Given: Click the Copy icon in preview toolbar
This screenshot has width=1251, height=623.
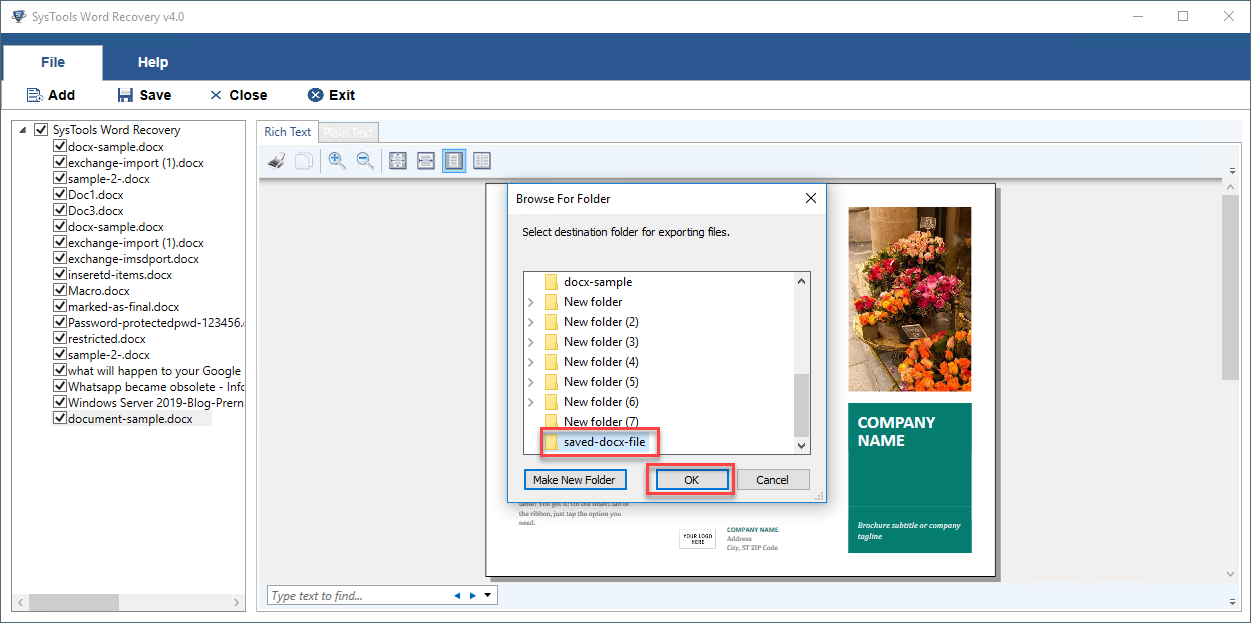Looking at the screenshot, I should [304, 160].
